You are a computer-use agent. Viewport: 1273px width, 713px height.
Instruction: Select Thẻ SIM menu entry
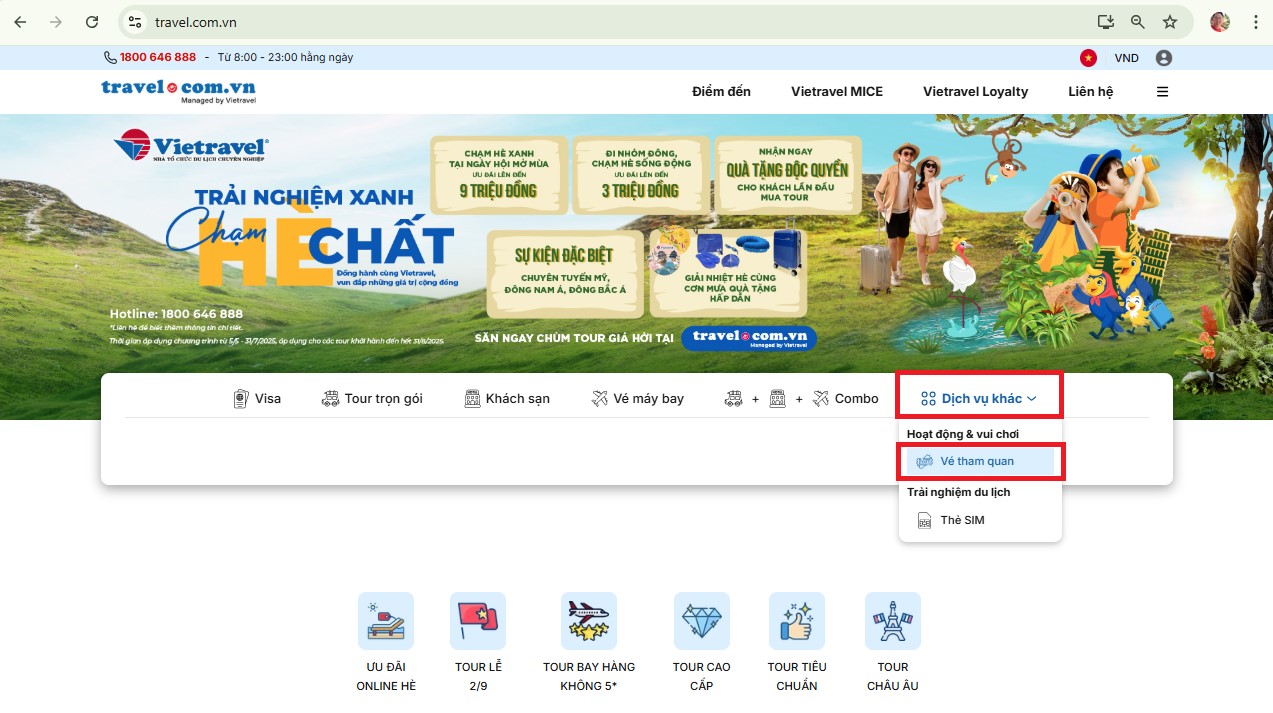(980, 520)
